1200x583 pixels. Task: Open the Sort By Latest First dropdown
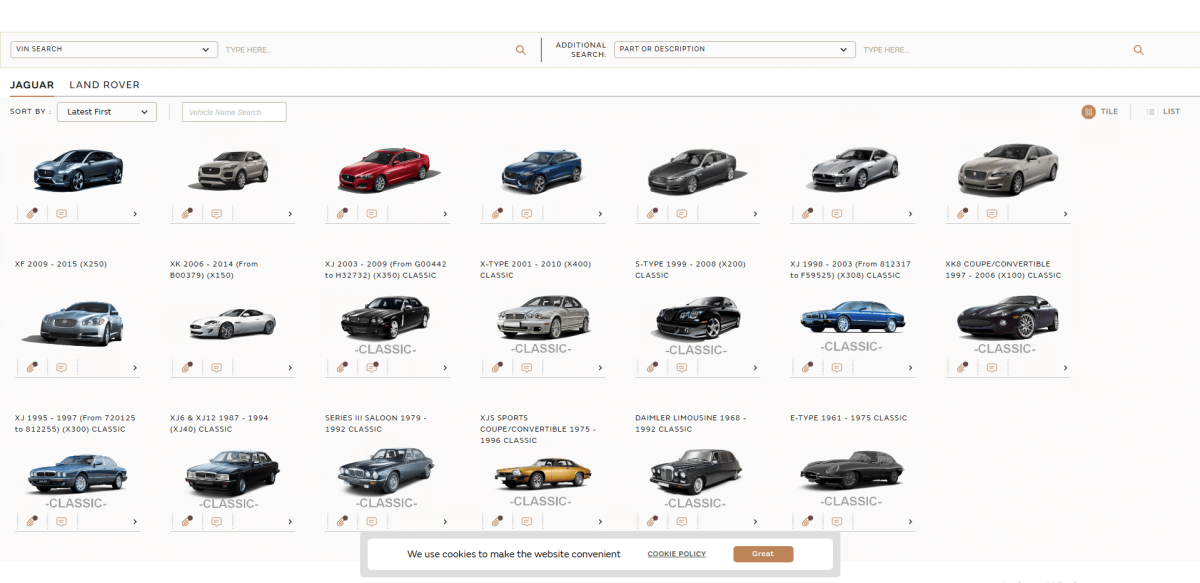[107, 112]
